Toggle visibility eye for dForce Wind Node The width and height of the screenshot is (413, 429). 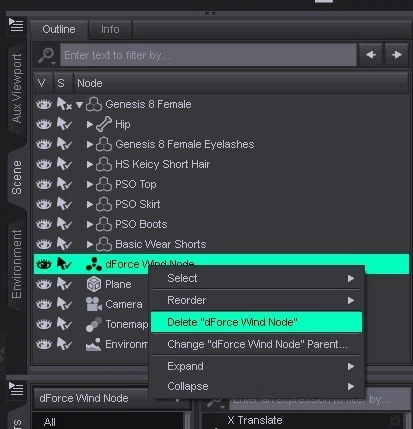(44, 264)
